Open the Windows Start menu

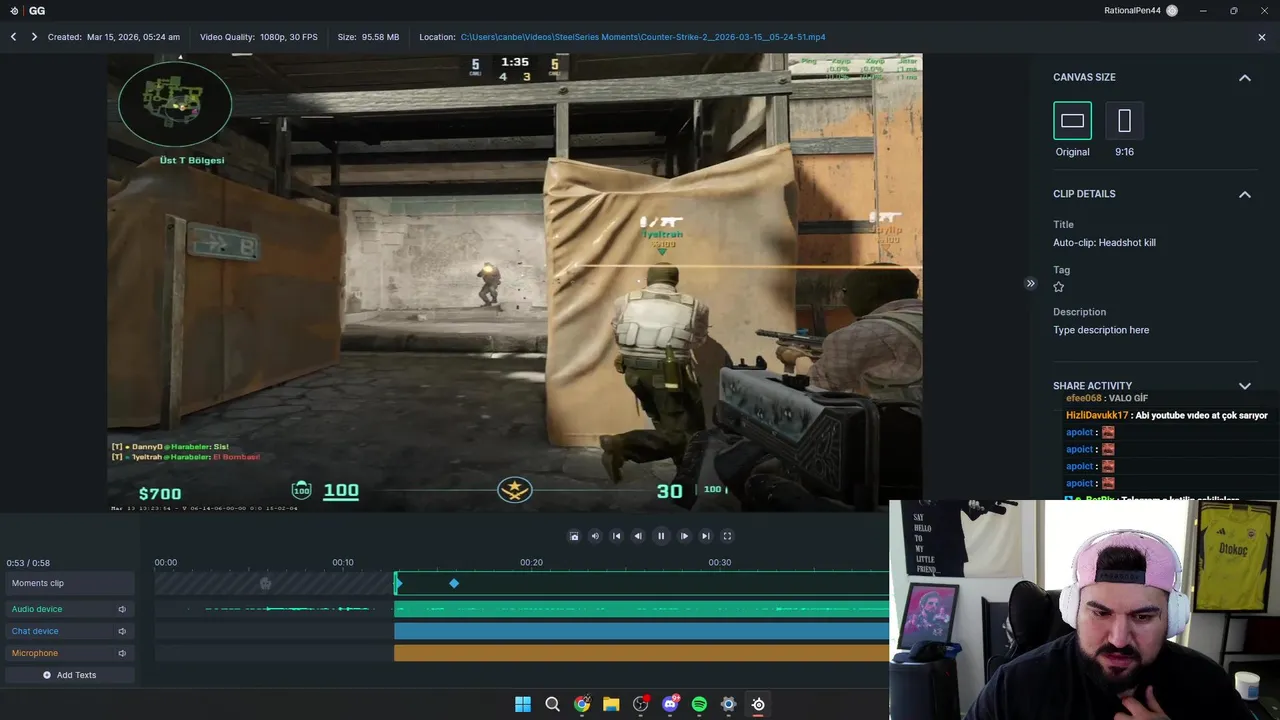point(523,704)
